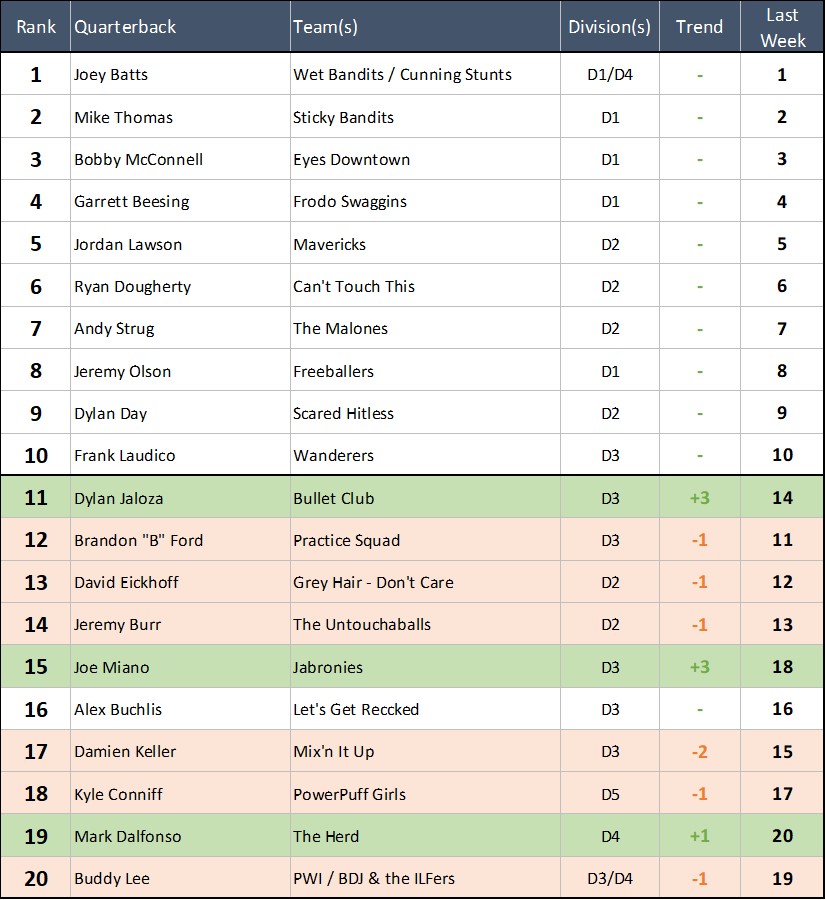Click the Frodo Swaggins team cell

coord(350,202)
